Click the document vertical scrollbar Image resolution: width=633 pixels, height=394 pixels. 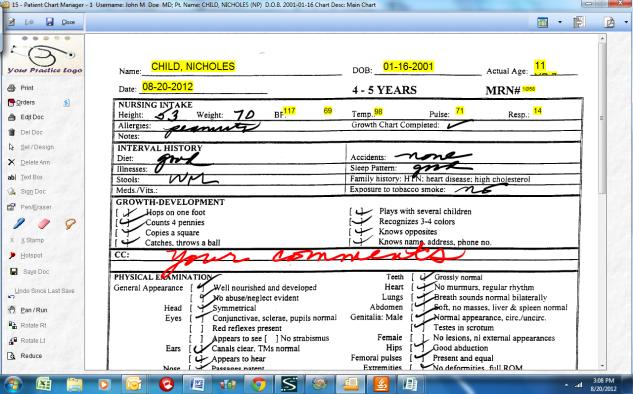[602, 202]
